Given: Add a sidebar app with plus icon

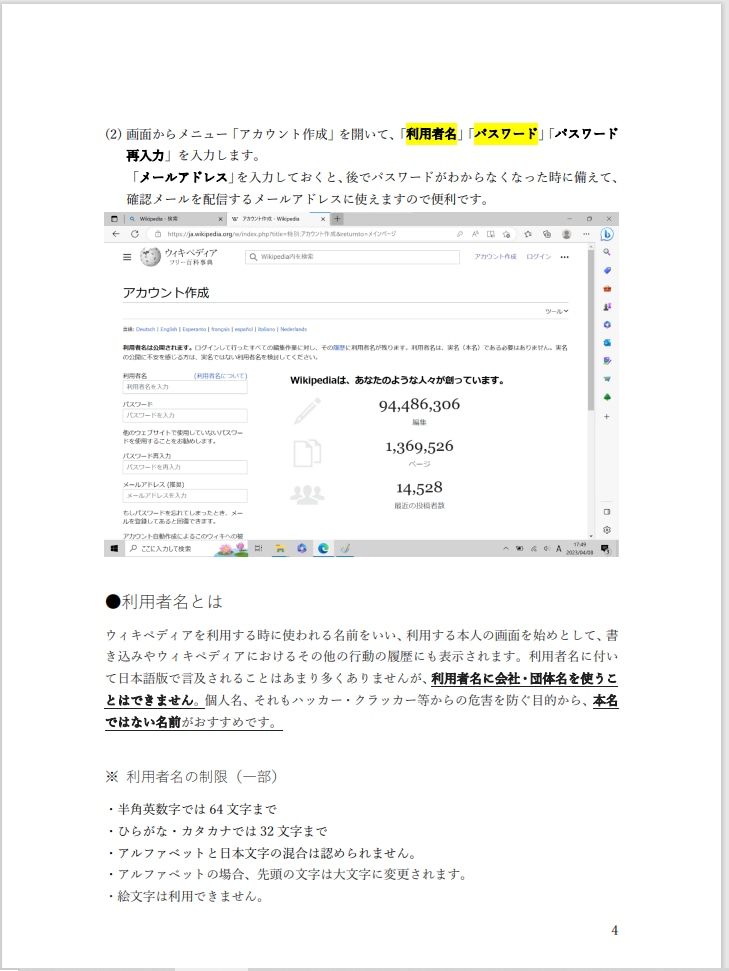Looking at the screenshot, I should coord(607,417).
